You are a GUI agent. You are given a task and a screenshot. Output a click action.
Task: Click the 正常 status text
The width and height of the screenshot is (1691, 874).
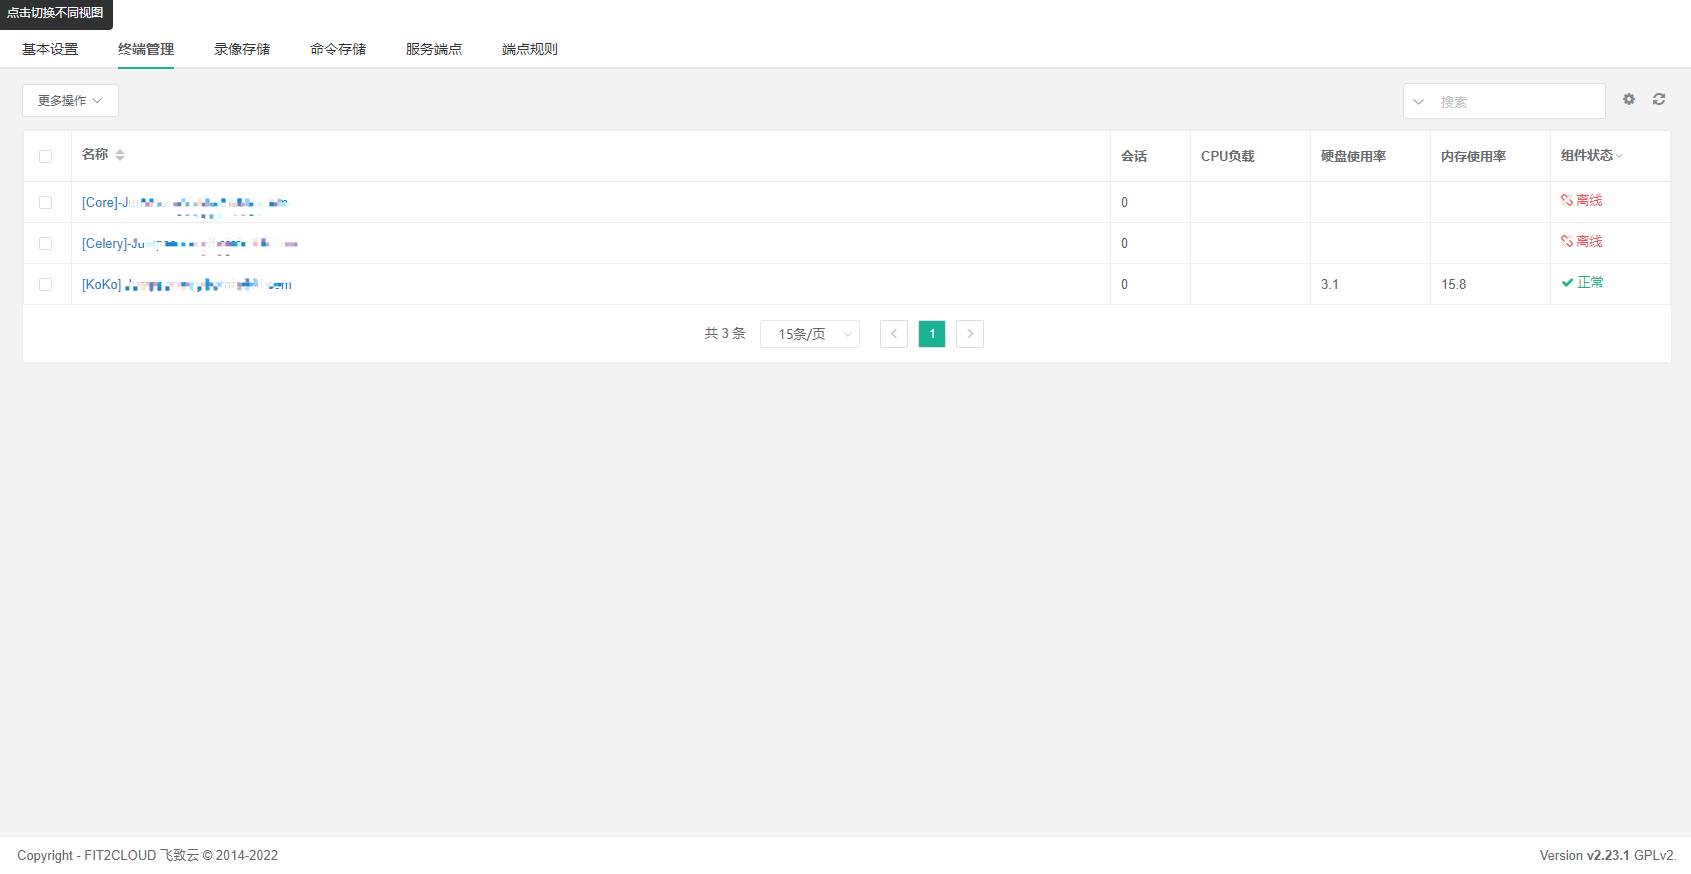(1590, 282)
